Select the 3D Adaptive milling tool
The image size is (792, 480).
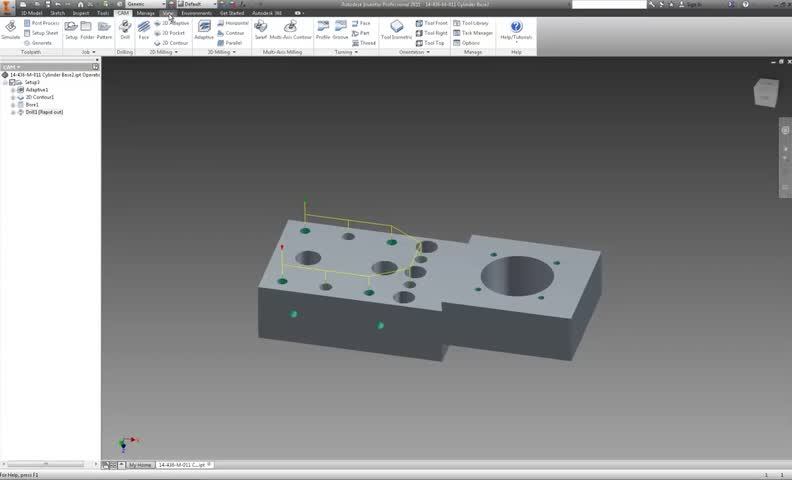204,30
